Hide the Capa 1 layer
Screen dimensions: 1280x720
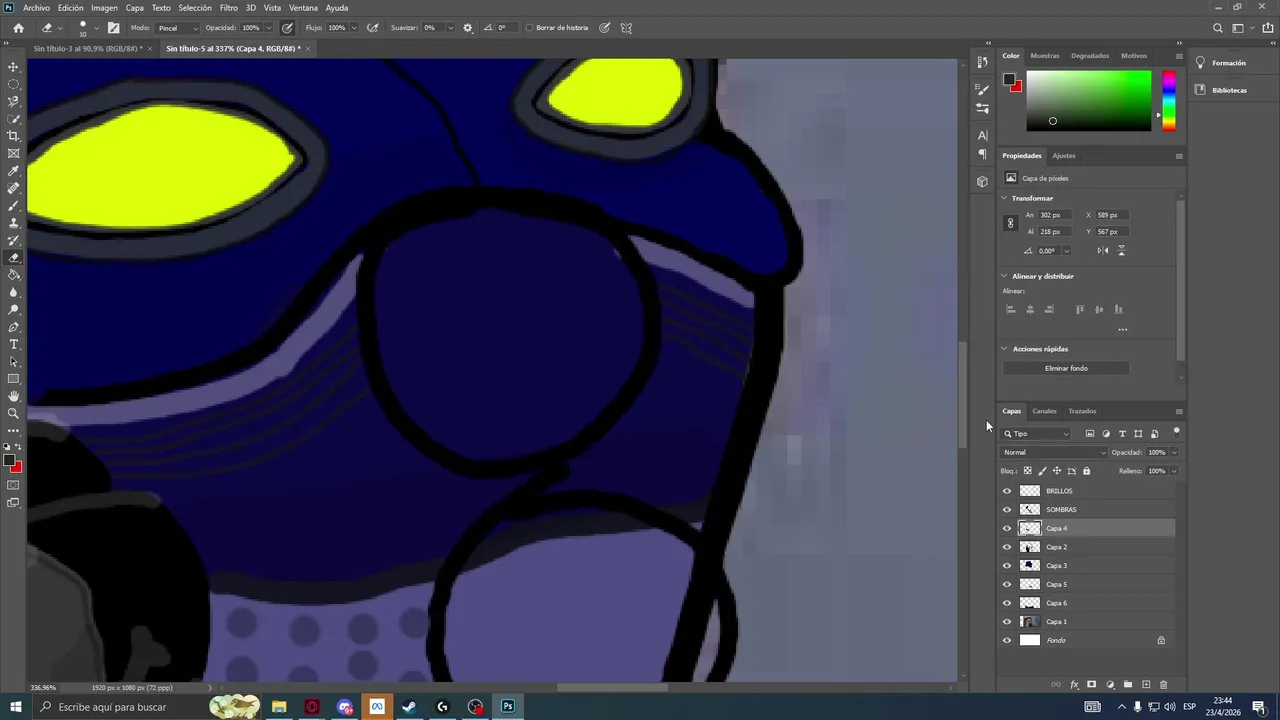coord(1007,622)
